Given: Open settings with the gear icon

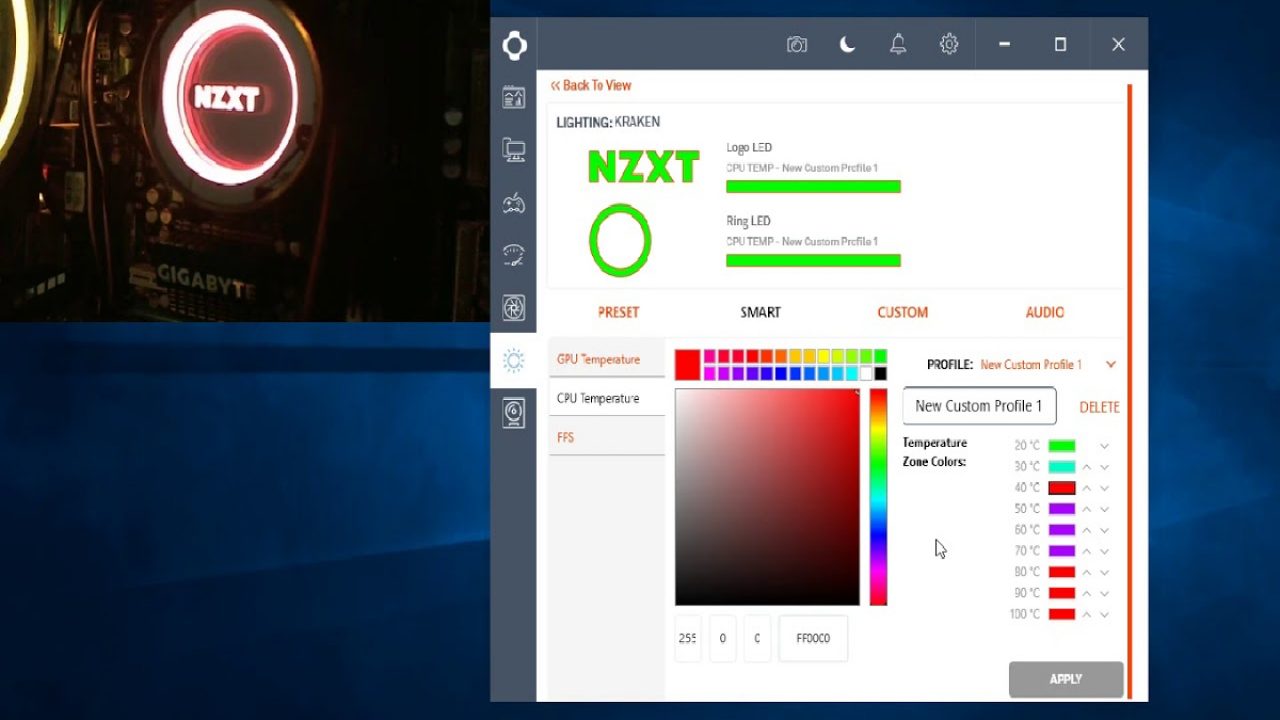Looking at the screenshot, I should pos(949,44).
